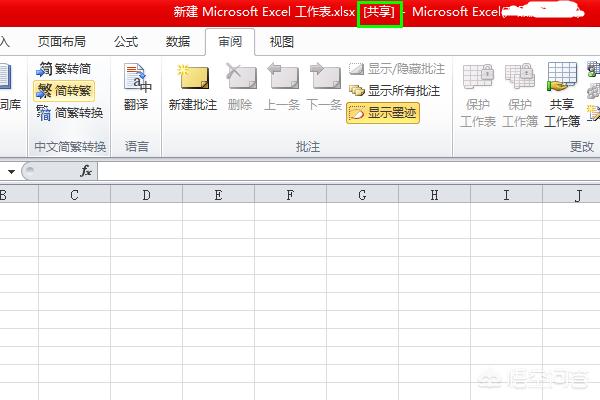Open the 视图 (View) tab
The height and width of the screenshot is (400, 600).
click(x=282, y=42)
